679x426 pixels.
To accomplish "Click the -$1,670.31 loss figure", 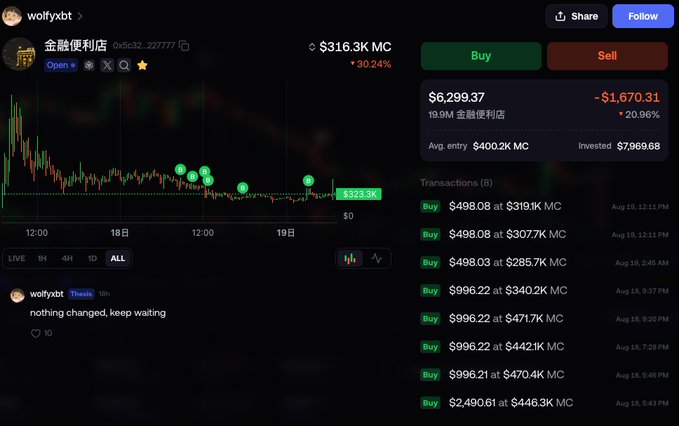I will [627, 97].
